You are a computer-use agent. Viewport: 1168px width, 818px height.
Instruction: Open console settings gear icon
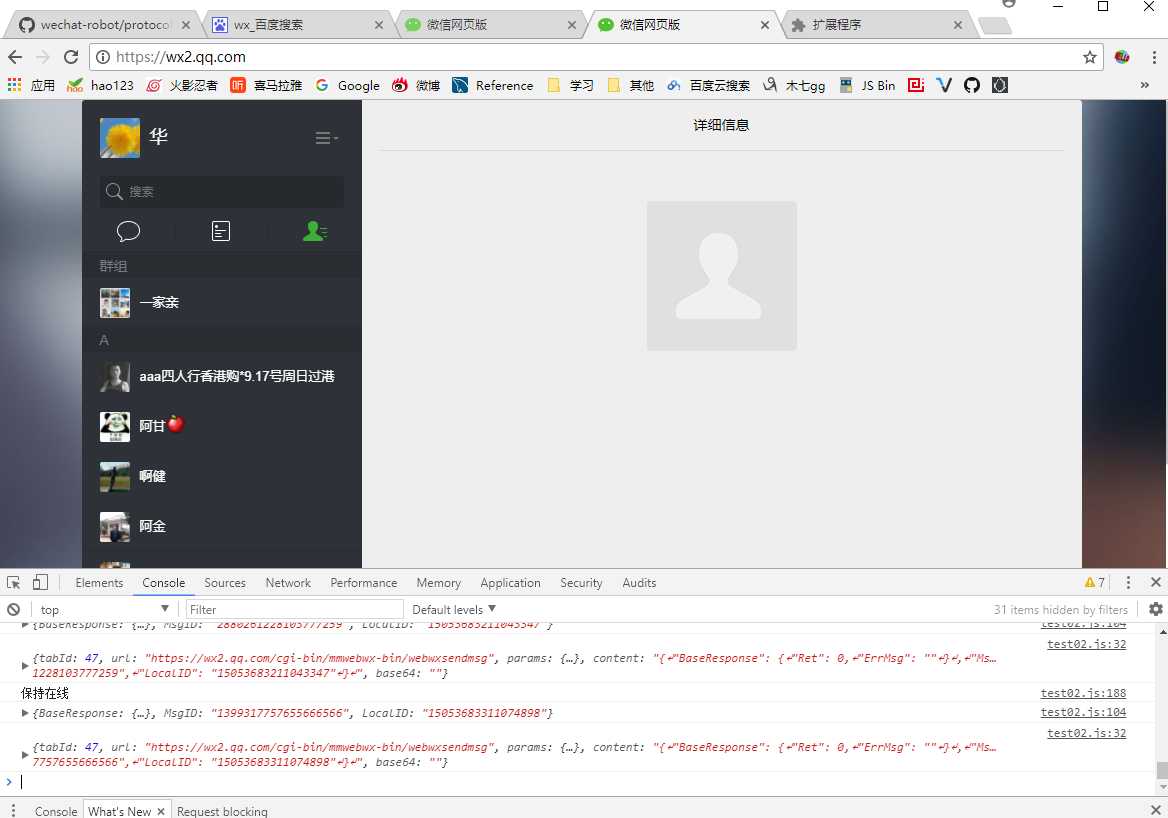[x=1155, y=609]
